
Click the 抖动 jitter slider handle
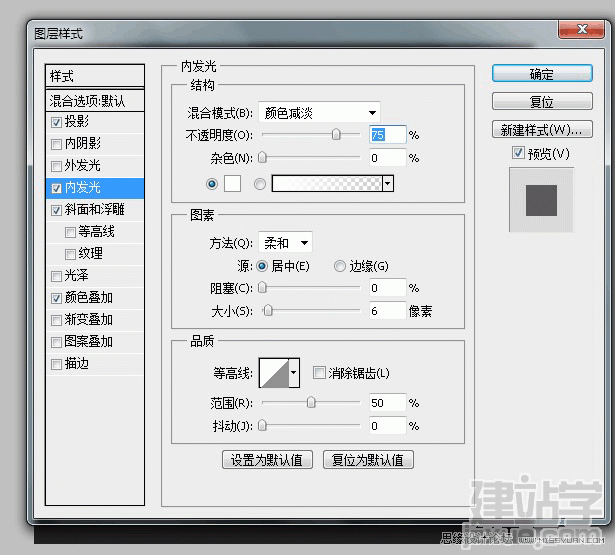coord(262,425)
